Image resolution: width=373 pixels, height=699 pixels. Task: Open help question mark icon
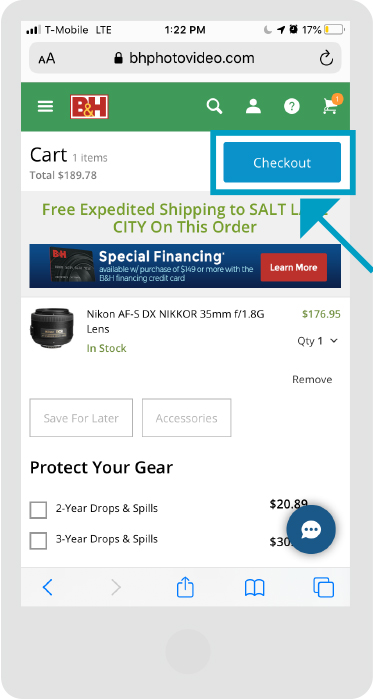292,106
